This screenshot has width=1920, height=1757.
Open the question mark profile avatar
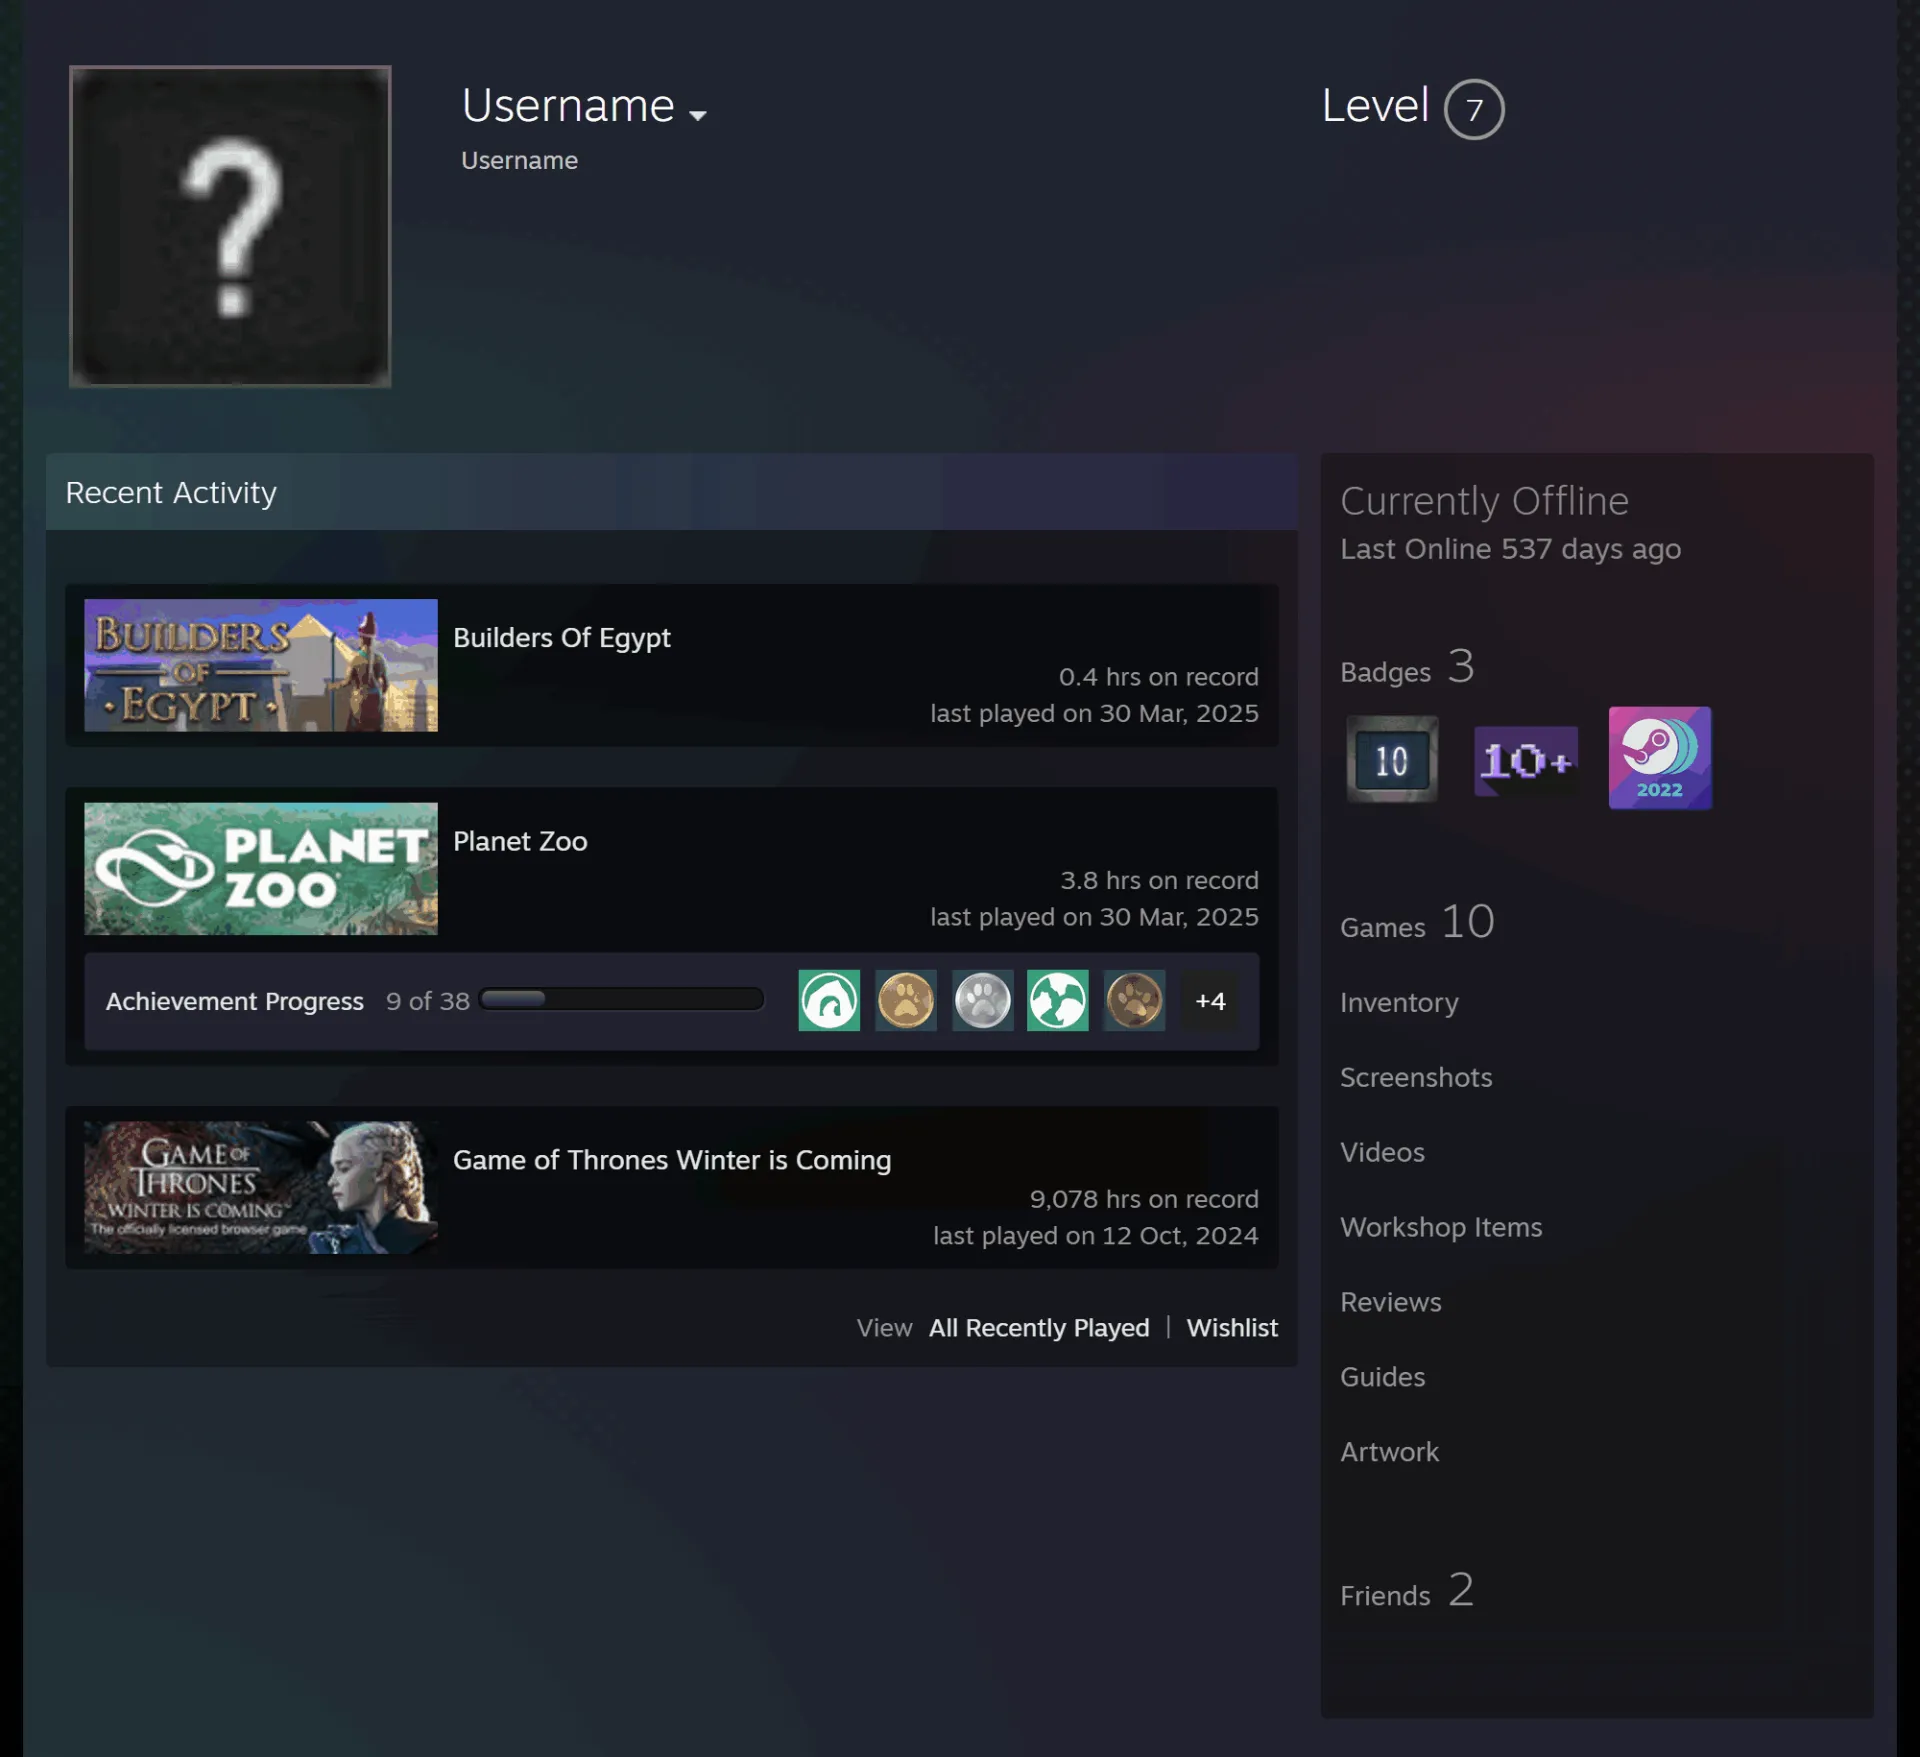230,226
